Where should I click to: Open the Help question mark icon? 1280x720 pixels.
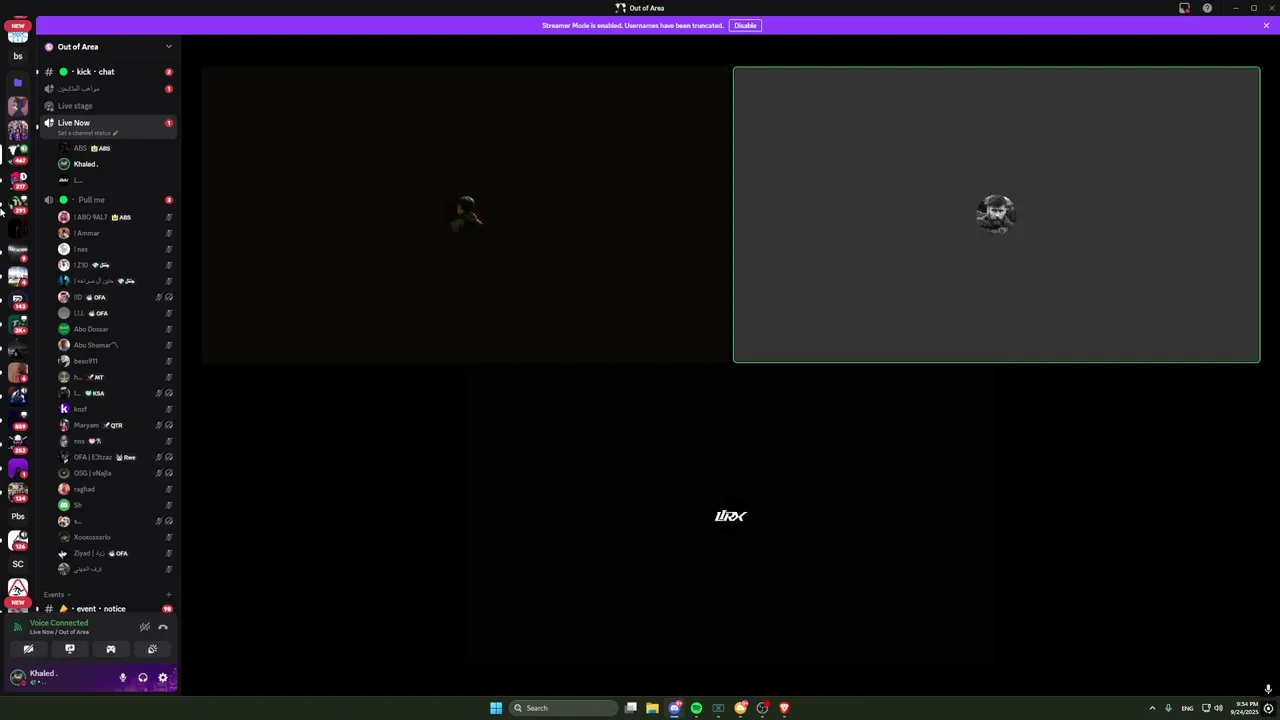(x=1207, y=8)
